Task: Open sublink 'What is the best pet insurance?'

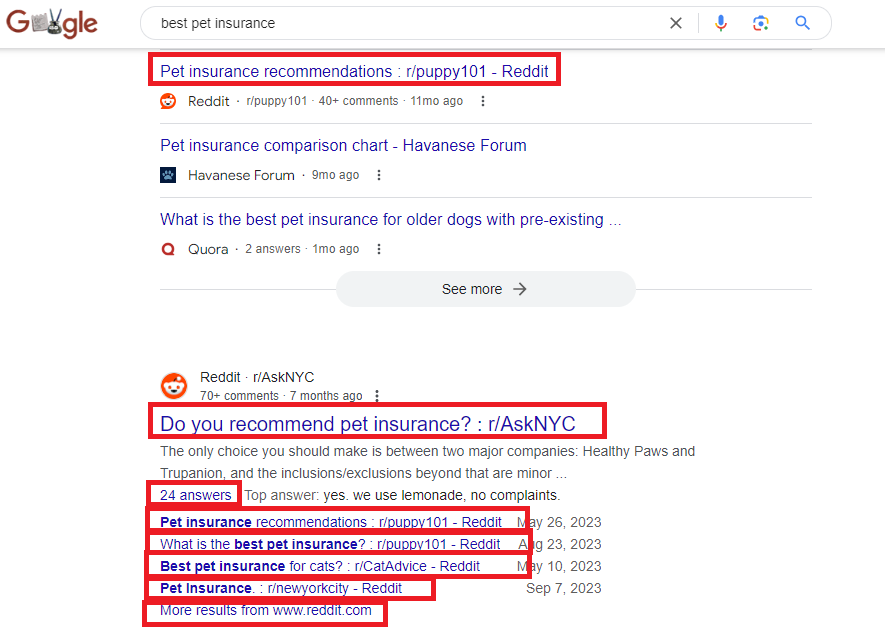Action: coord(330,544)
